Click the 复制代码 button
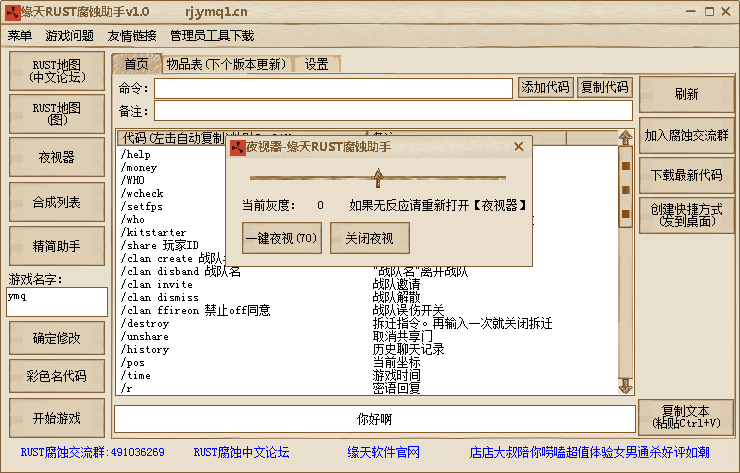 point(605,87)
